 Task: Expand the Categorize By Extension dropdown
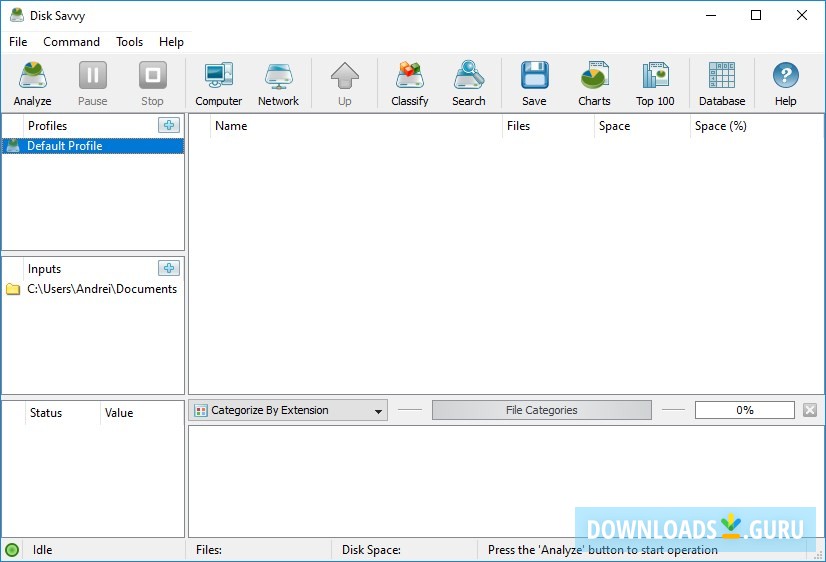click(x=288, y=410)
